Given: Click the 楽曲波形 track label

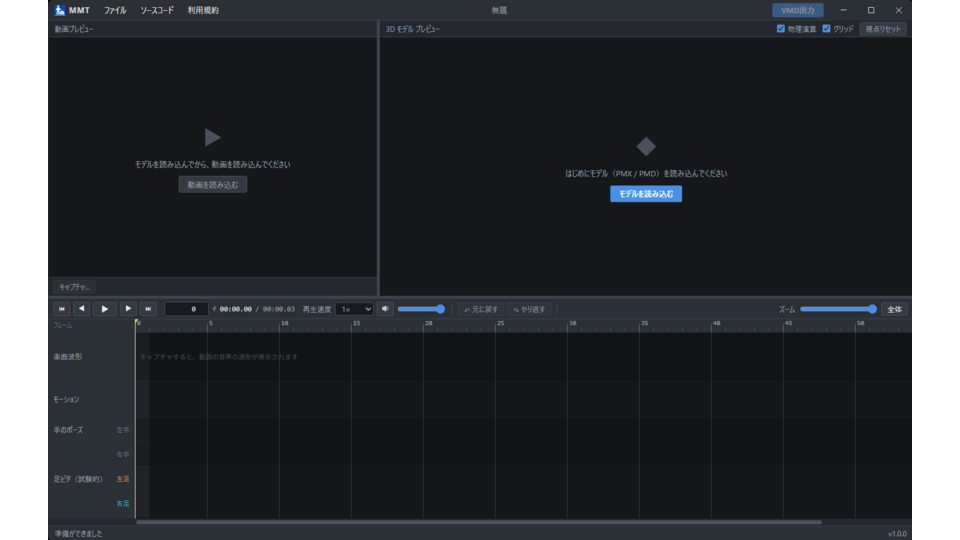Looking at the screenshot, I should pyautogui.click(x=67, y=356).
